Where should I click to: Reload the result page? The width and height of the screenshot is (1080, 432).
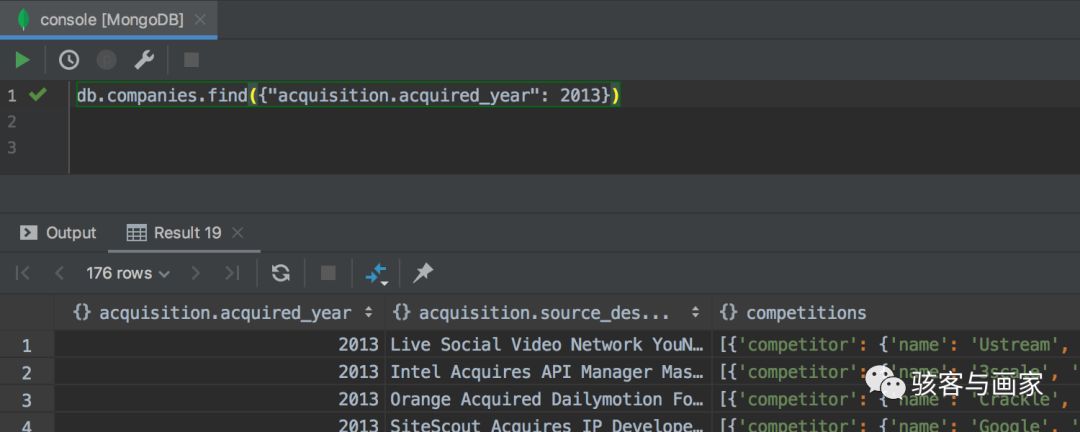[280, 274]
